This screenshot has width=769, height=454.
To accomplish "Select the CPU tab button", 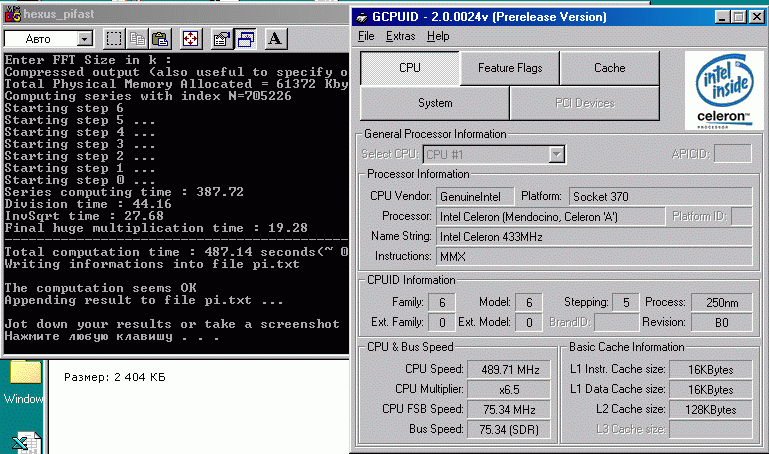I will pos(410,68).
